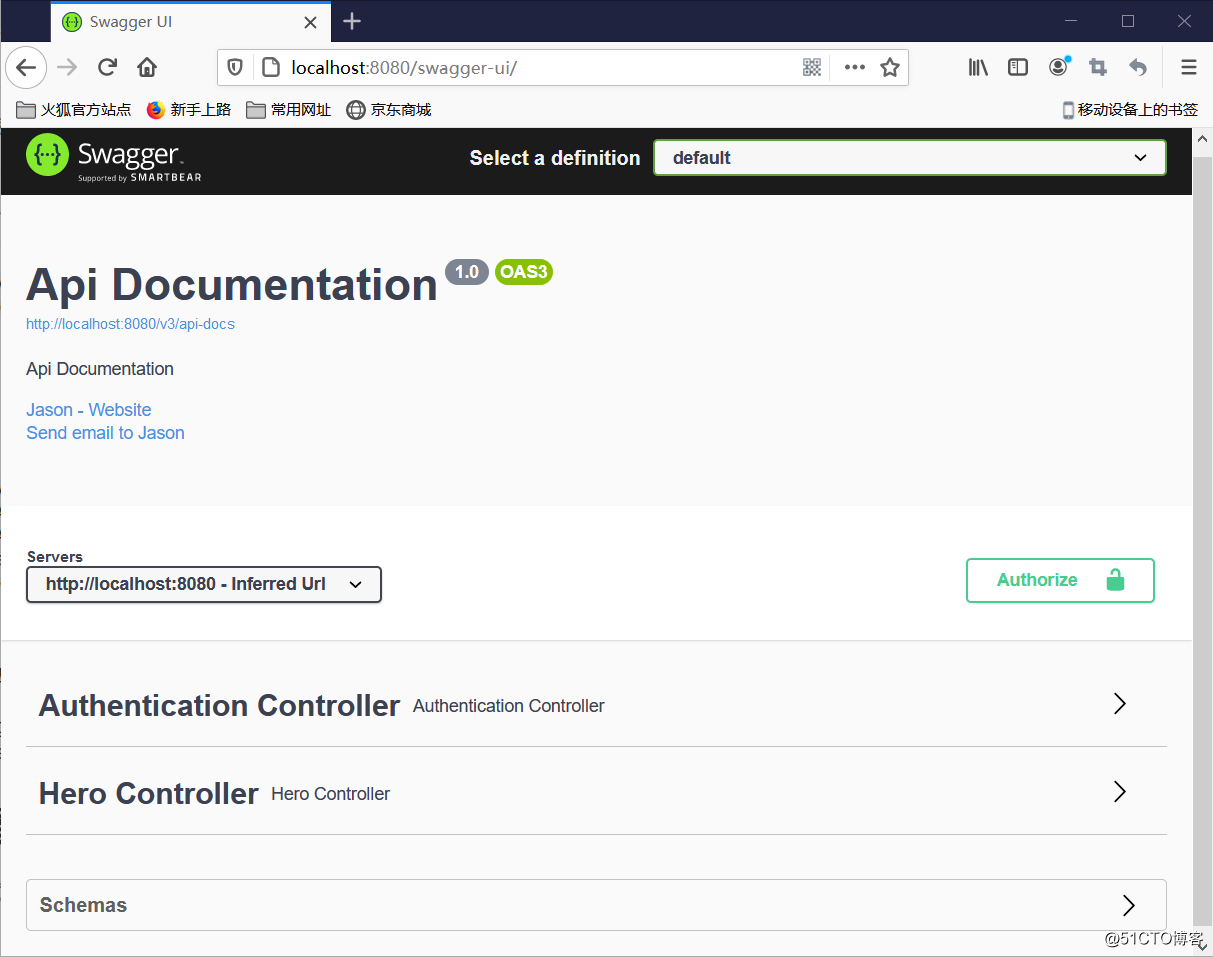Click the OAS3 badge
The height and width of the screenshot is (957, 1213).
tap(524, 272)
